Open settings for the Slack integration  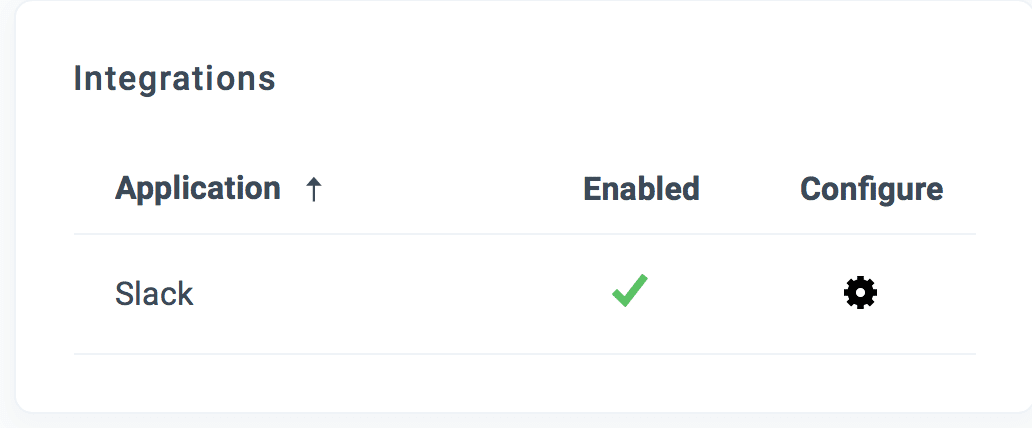pos(860,293)
